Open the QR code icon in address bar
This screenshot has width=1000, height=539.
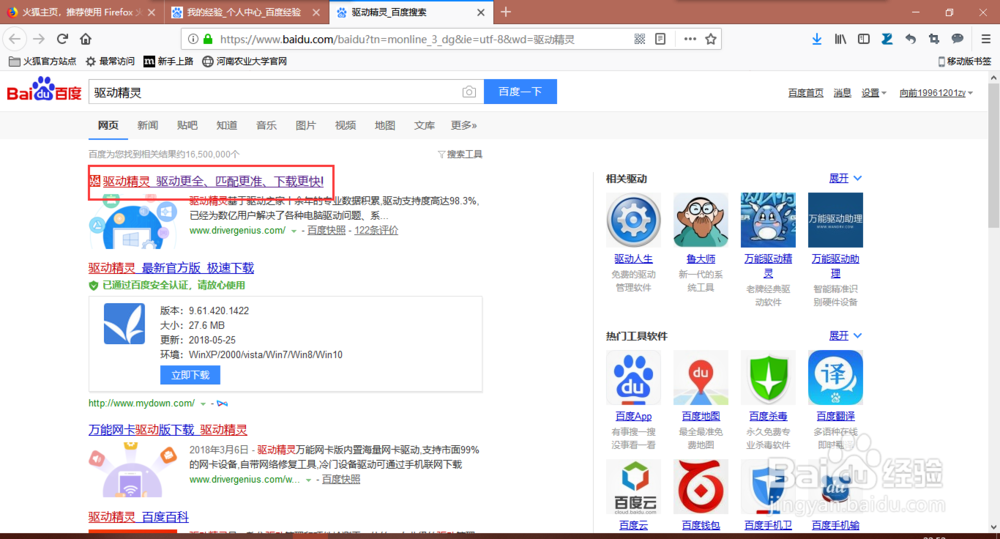[x=640, y=39]
